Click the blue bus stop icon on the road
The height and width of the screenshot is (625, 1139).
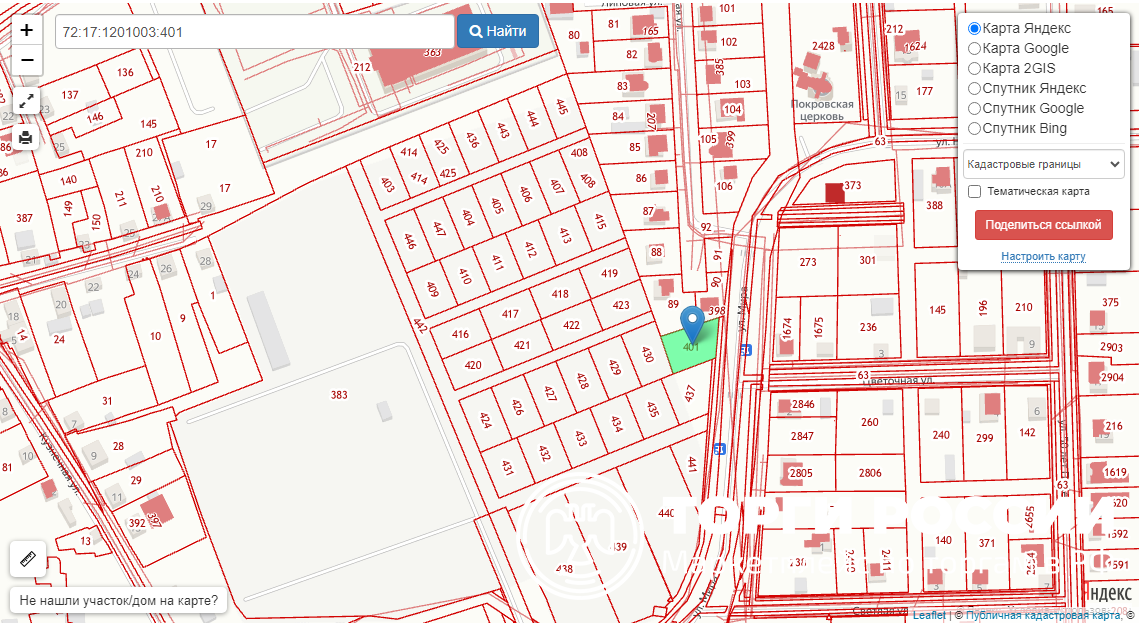pos(746,350)
